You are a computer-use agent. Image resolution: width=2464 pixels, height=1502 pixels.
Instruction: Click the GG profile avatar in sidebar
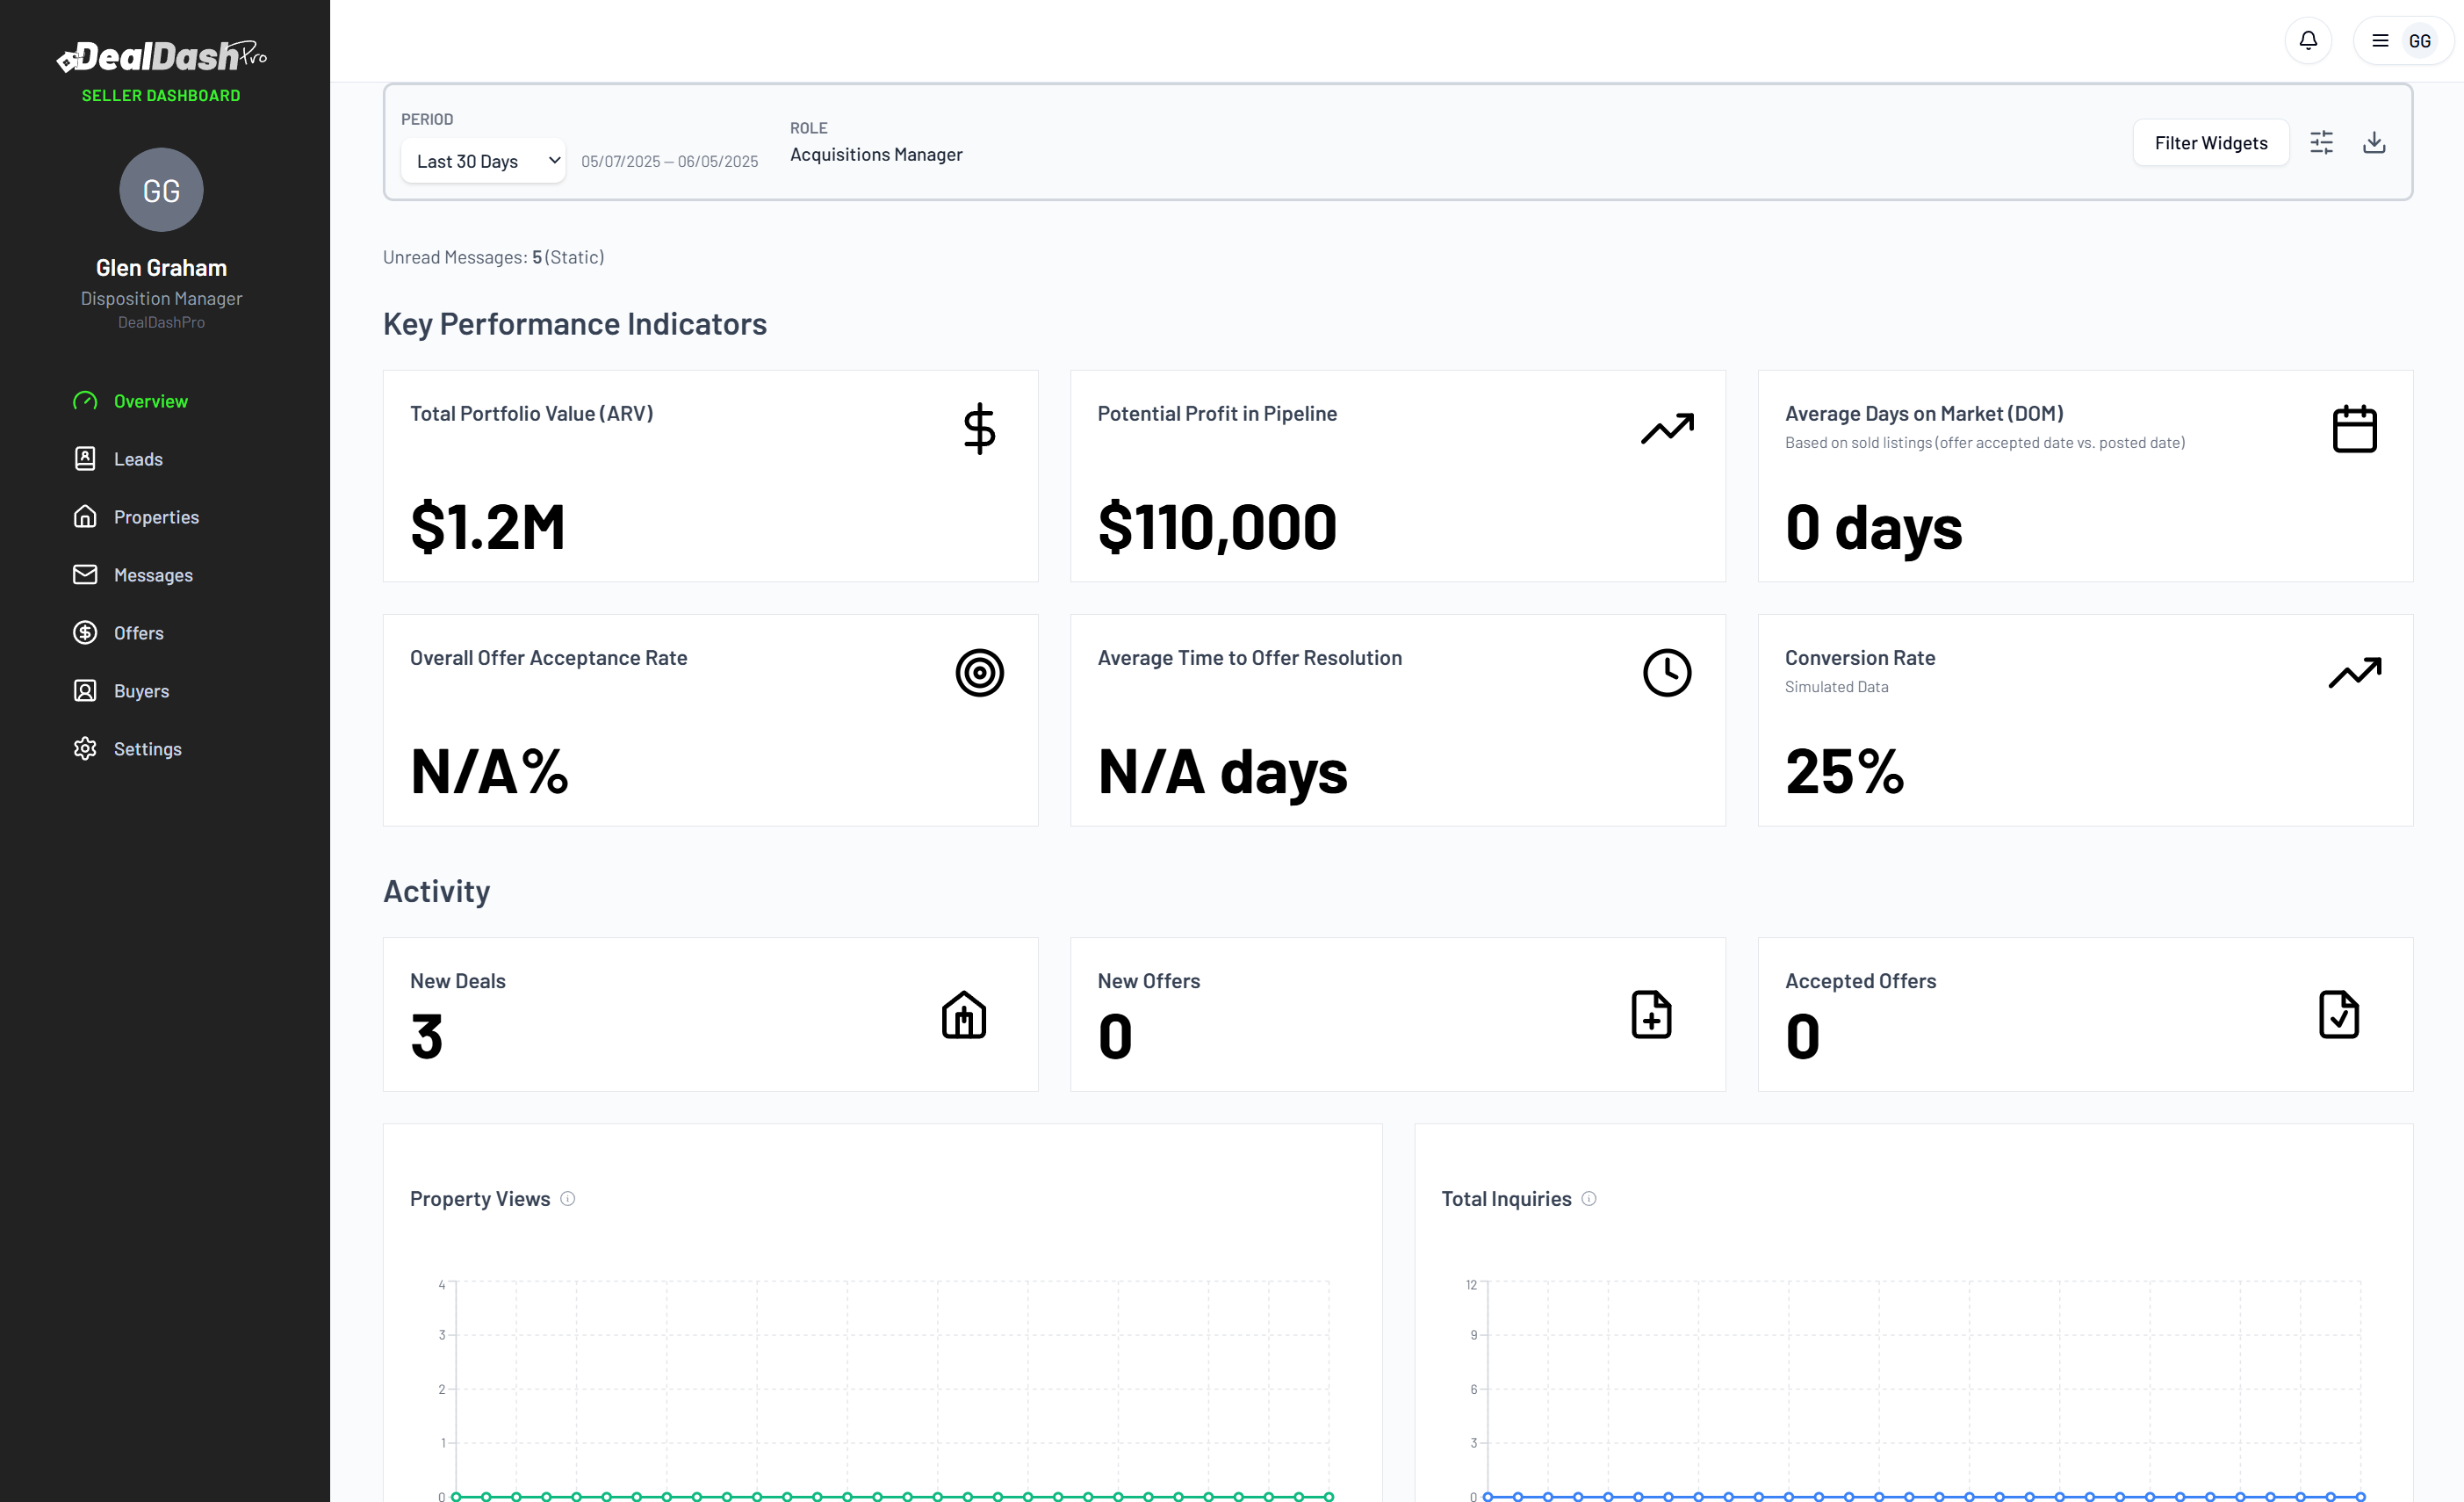click(x=161, y=190)
